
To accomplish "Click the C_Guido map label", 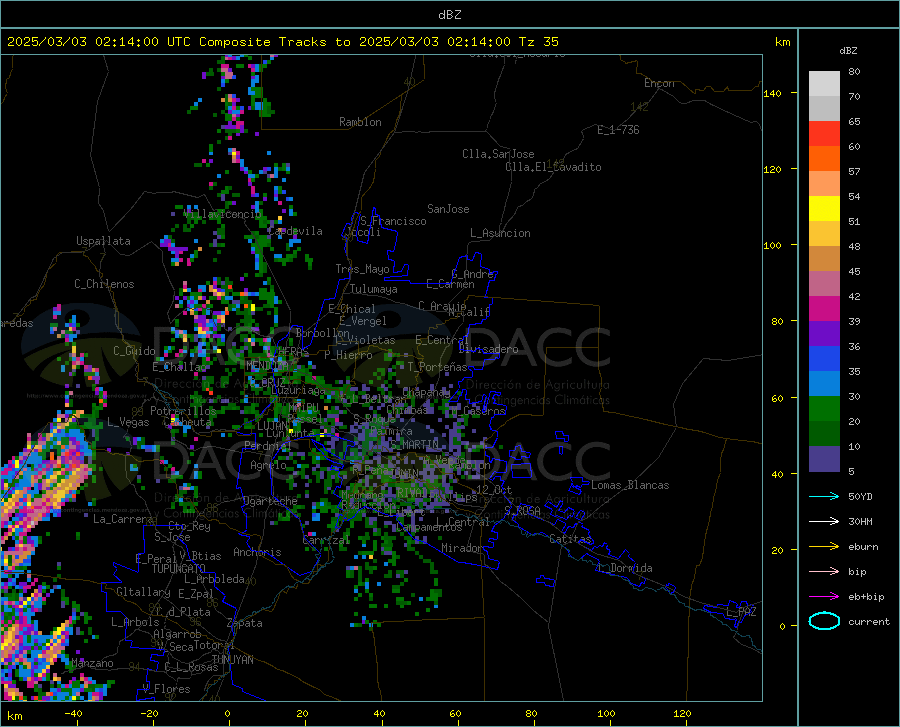I will (x=134, y=351).
